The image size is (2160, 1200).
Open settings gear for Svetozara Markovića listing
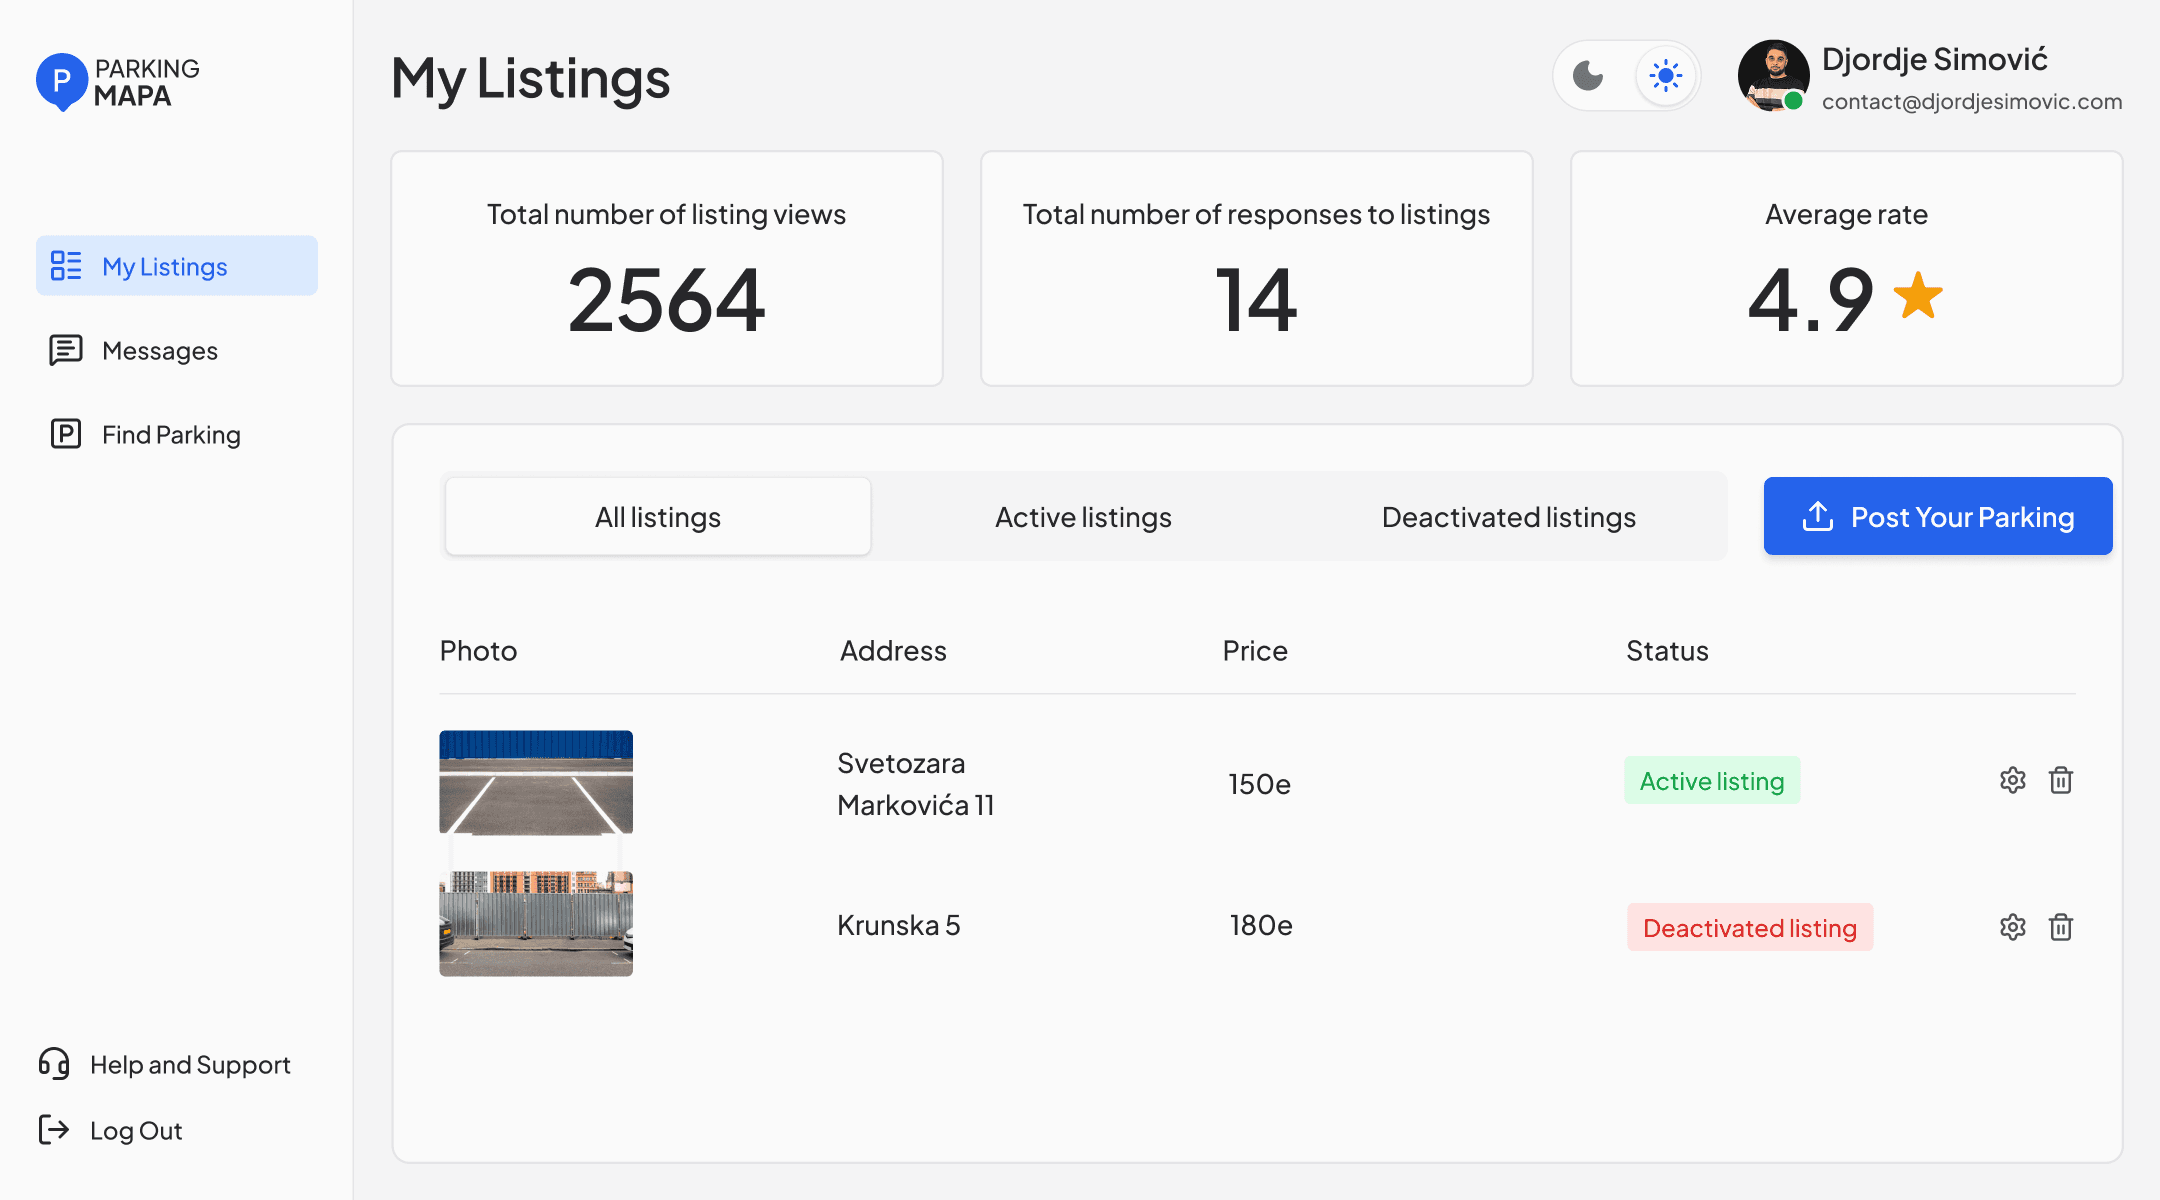tap(2012, 780)
